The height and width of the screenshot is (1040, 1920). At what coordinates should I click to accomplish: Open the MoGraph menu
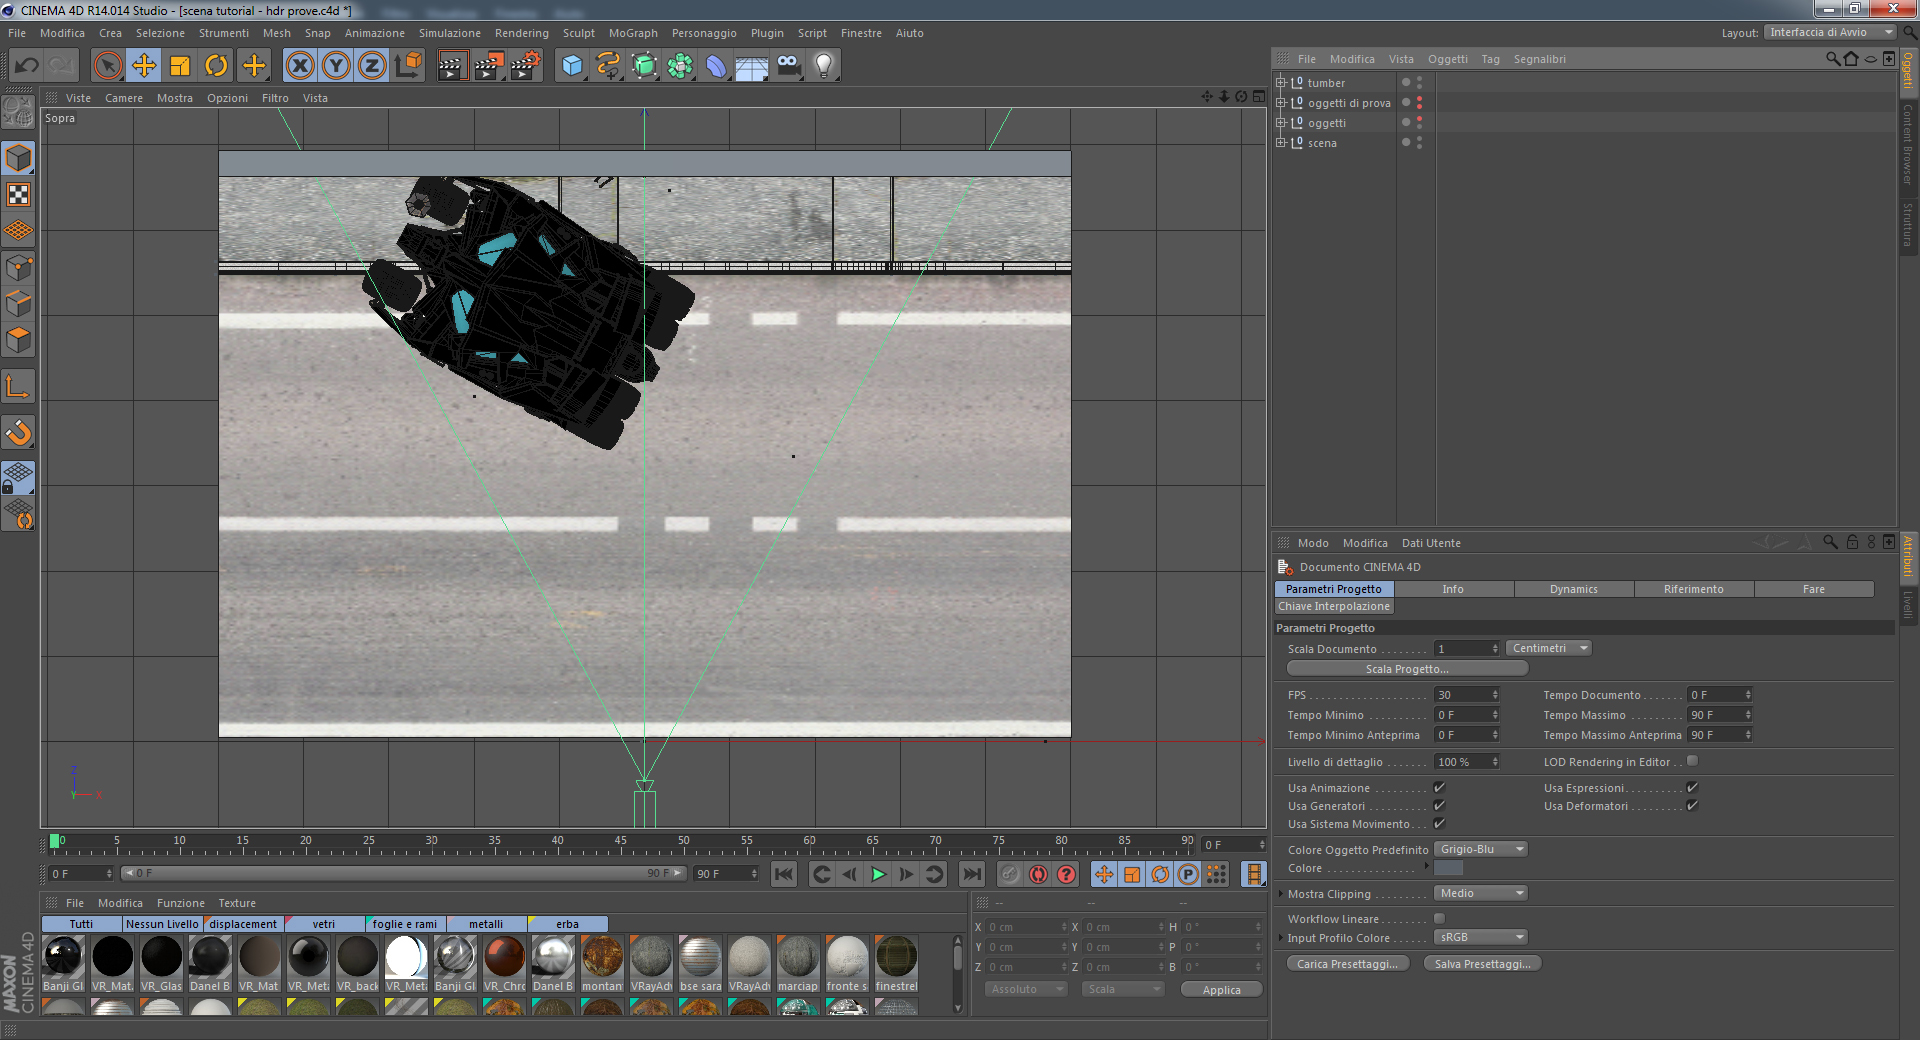click(633, 33)
